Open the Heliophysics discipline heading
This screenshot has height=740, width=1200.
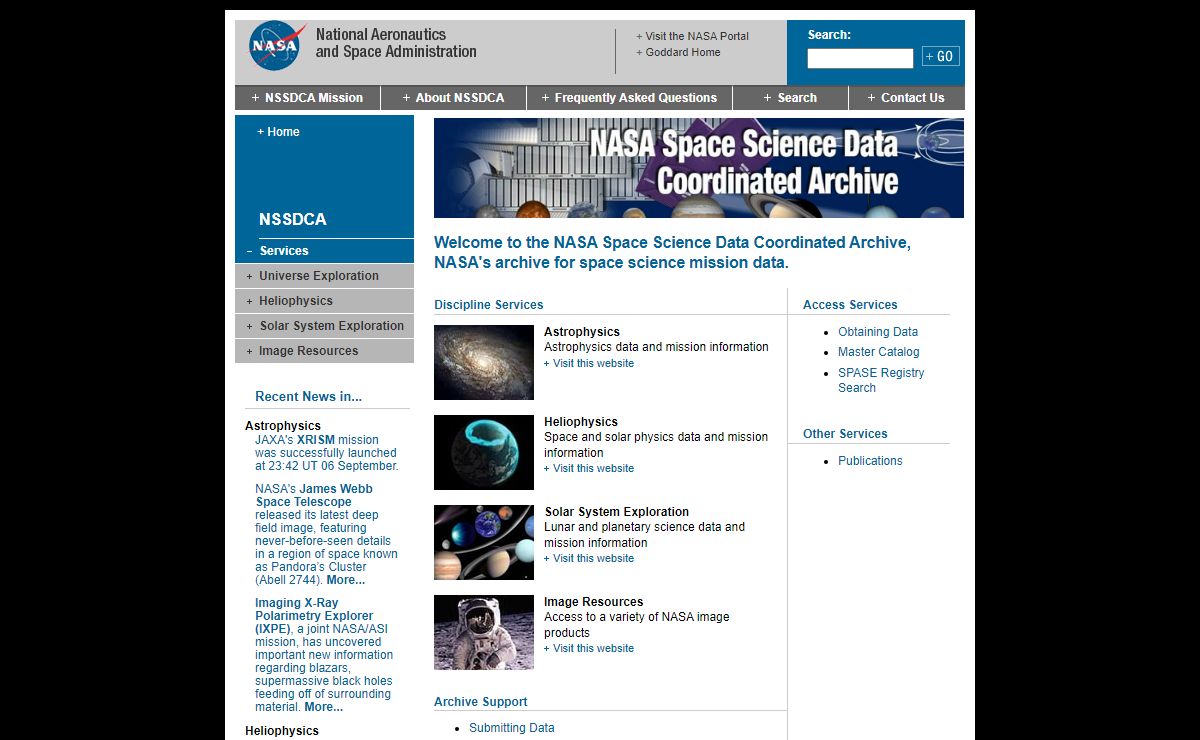point(581,422)
